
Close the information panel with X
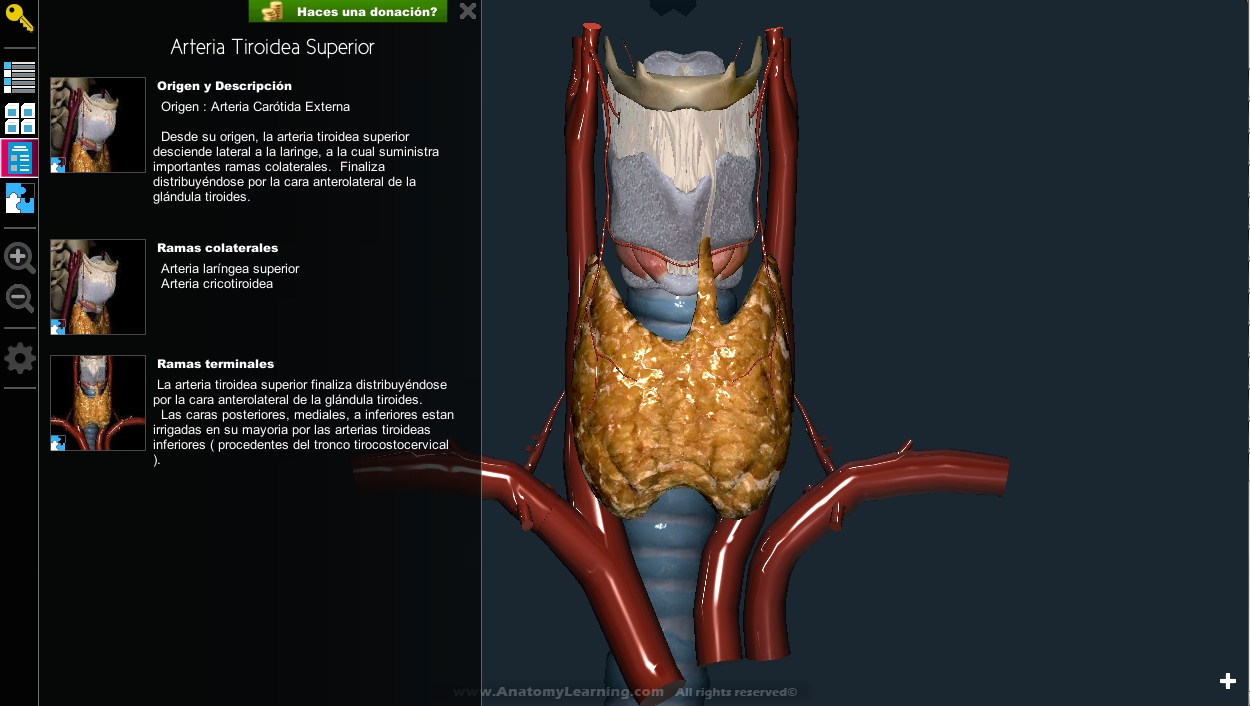coord(467,11)
